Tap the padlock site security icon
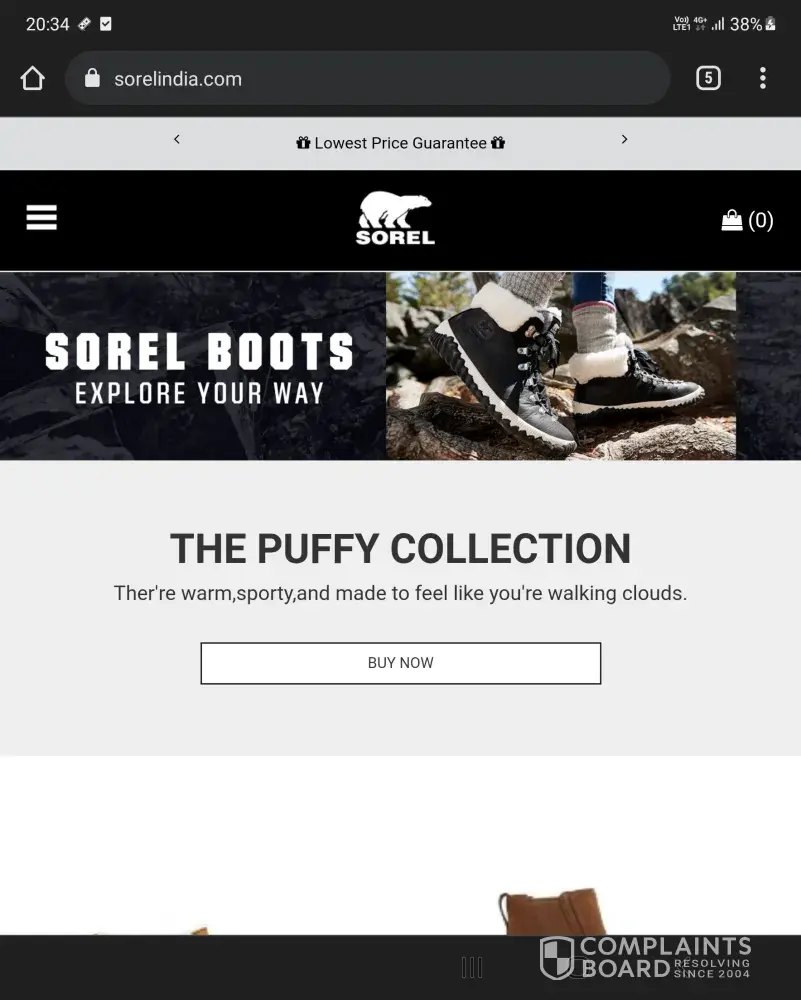The width and height of the screenshot is (801, 1000). [x=92, y=78]
